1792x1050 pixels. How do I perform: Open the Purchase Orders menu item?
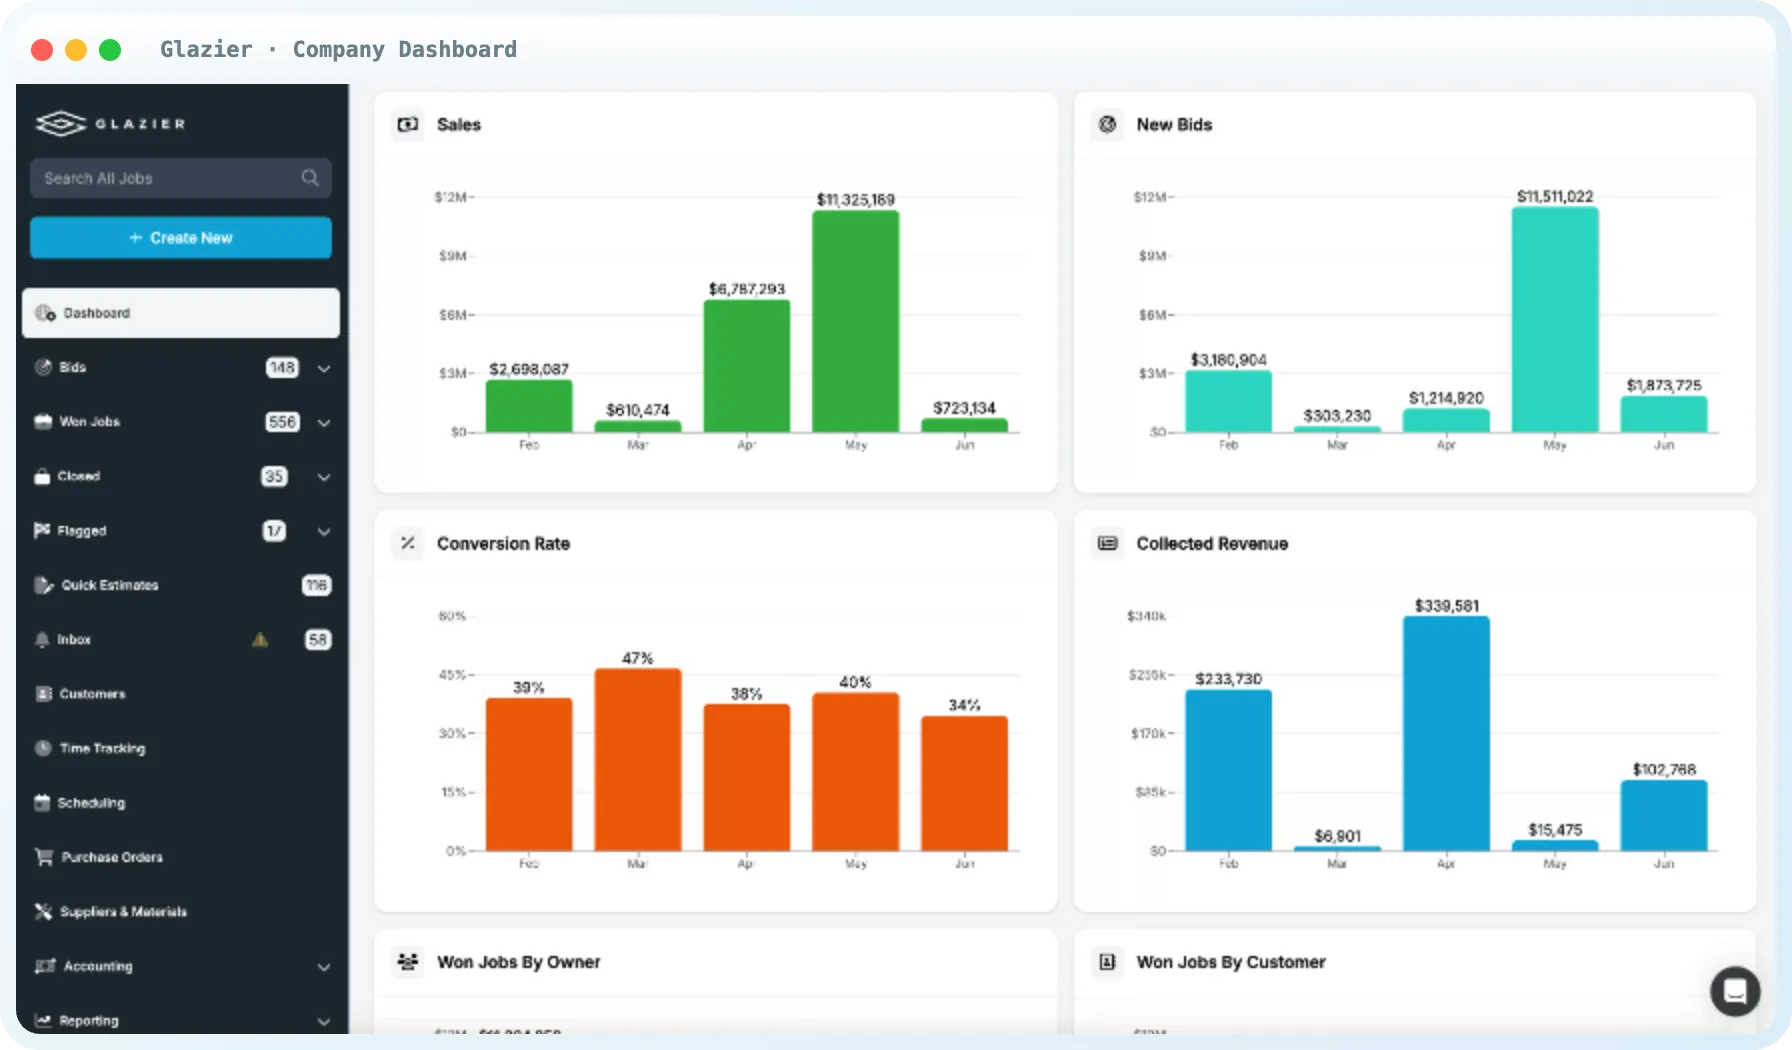click(181, 857)
